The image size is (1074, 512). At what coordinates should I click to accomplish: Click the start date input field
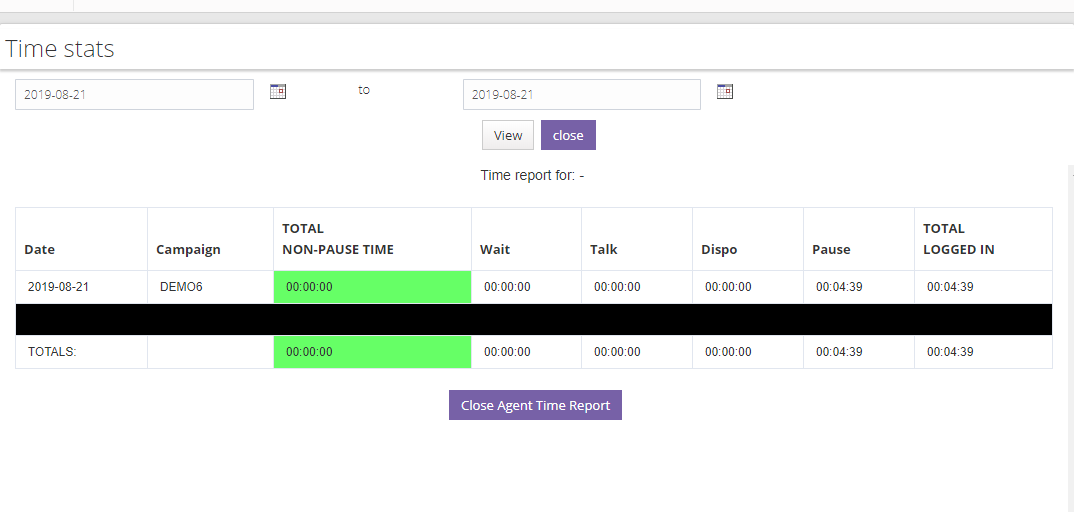click(134, 95)
